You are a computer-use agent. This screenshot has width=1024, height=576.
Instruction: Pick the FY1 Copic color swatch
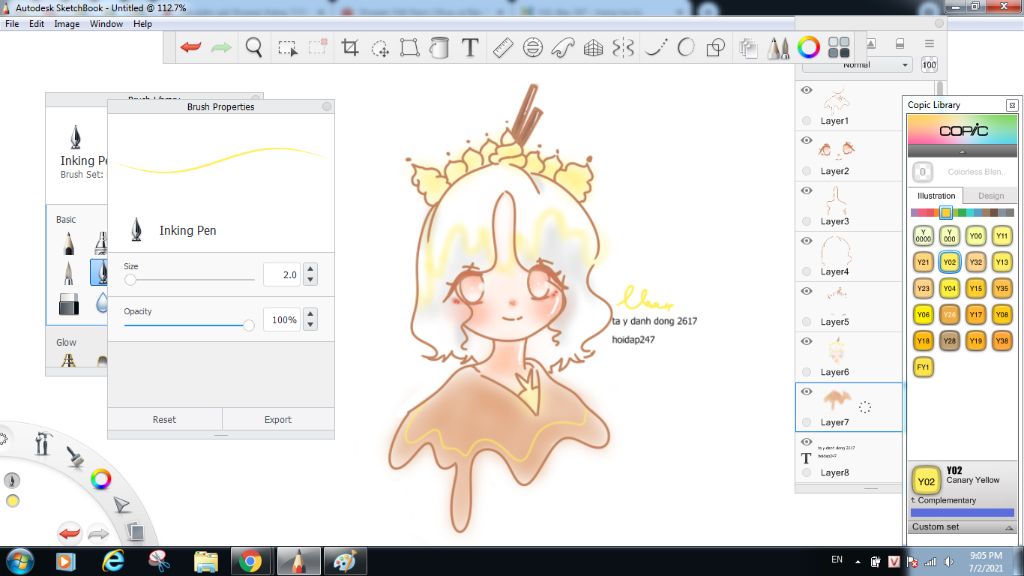click(x=923, y=367)
